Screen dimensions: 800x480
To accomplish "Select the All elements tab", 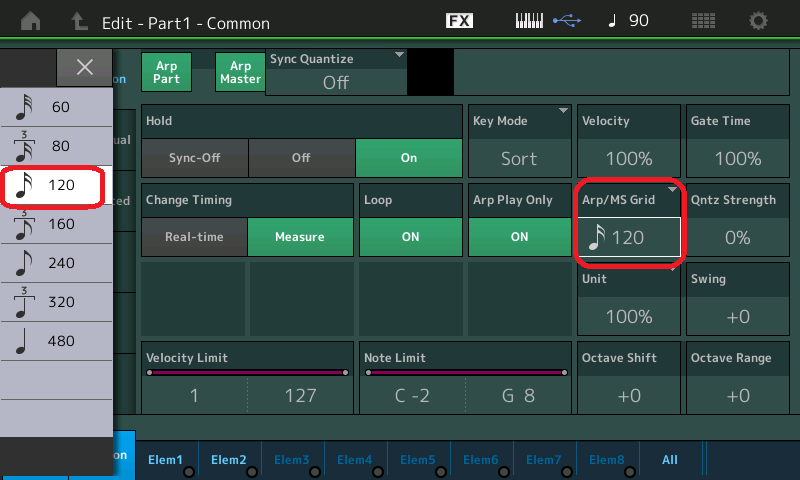I will pyautogui.click(x=670, y=460).
